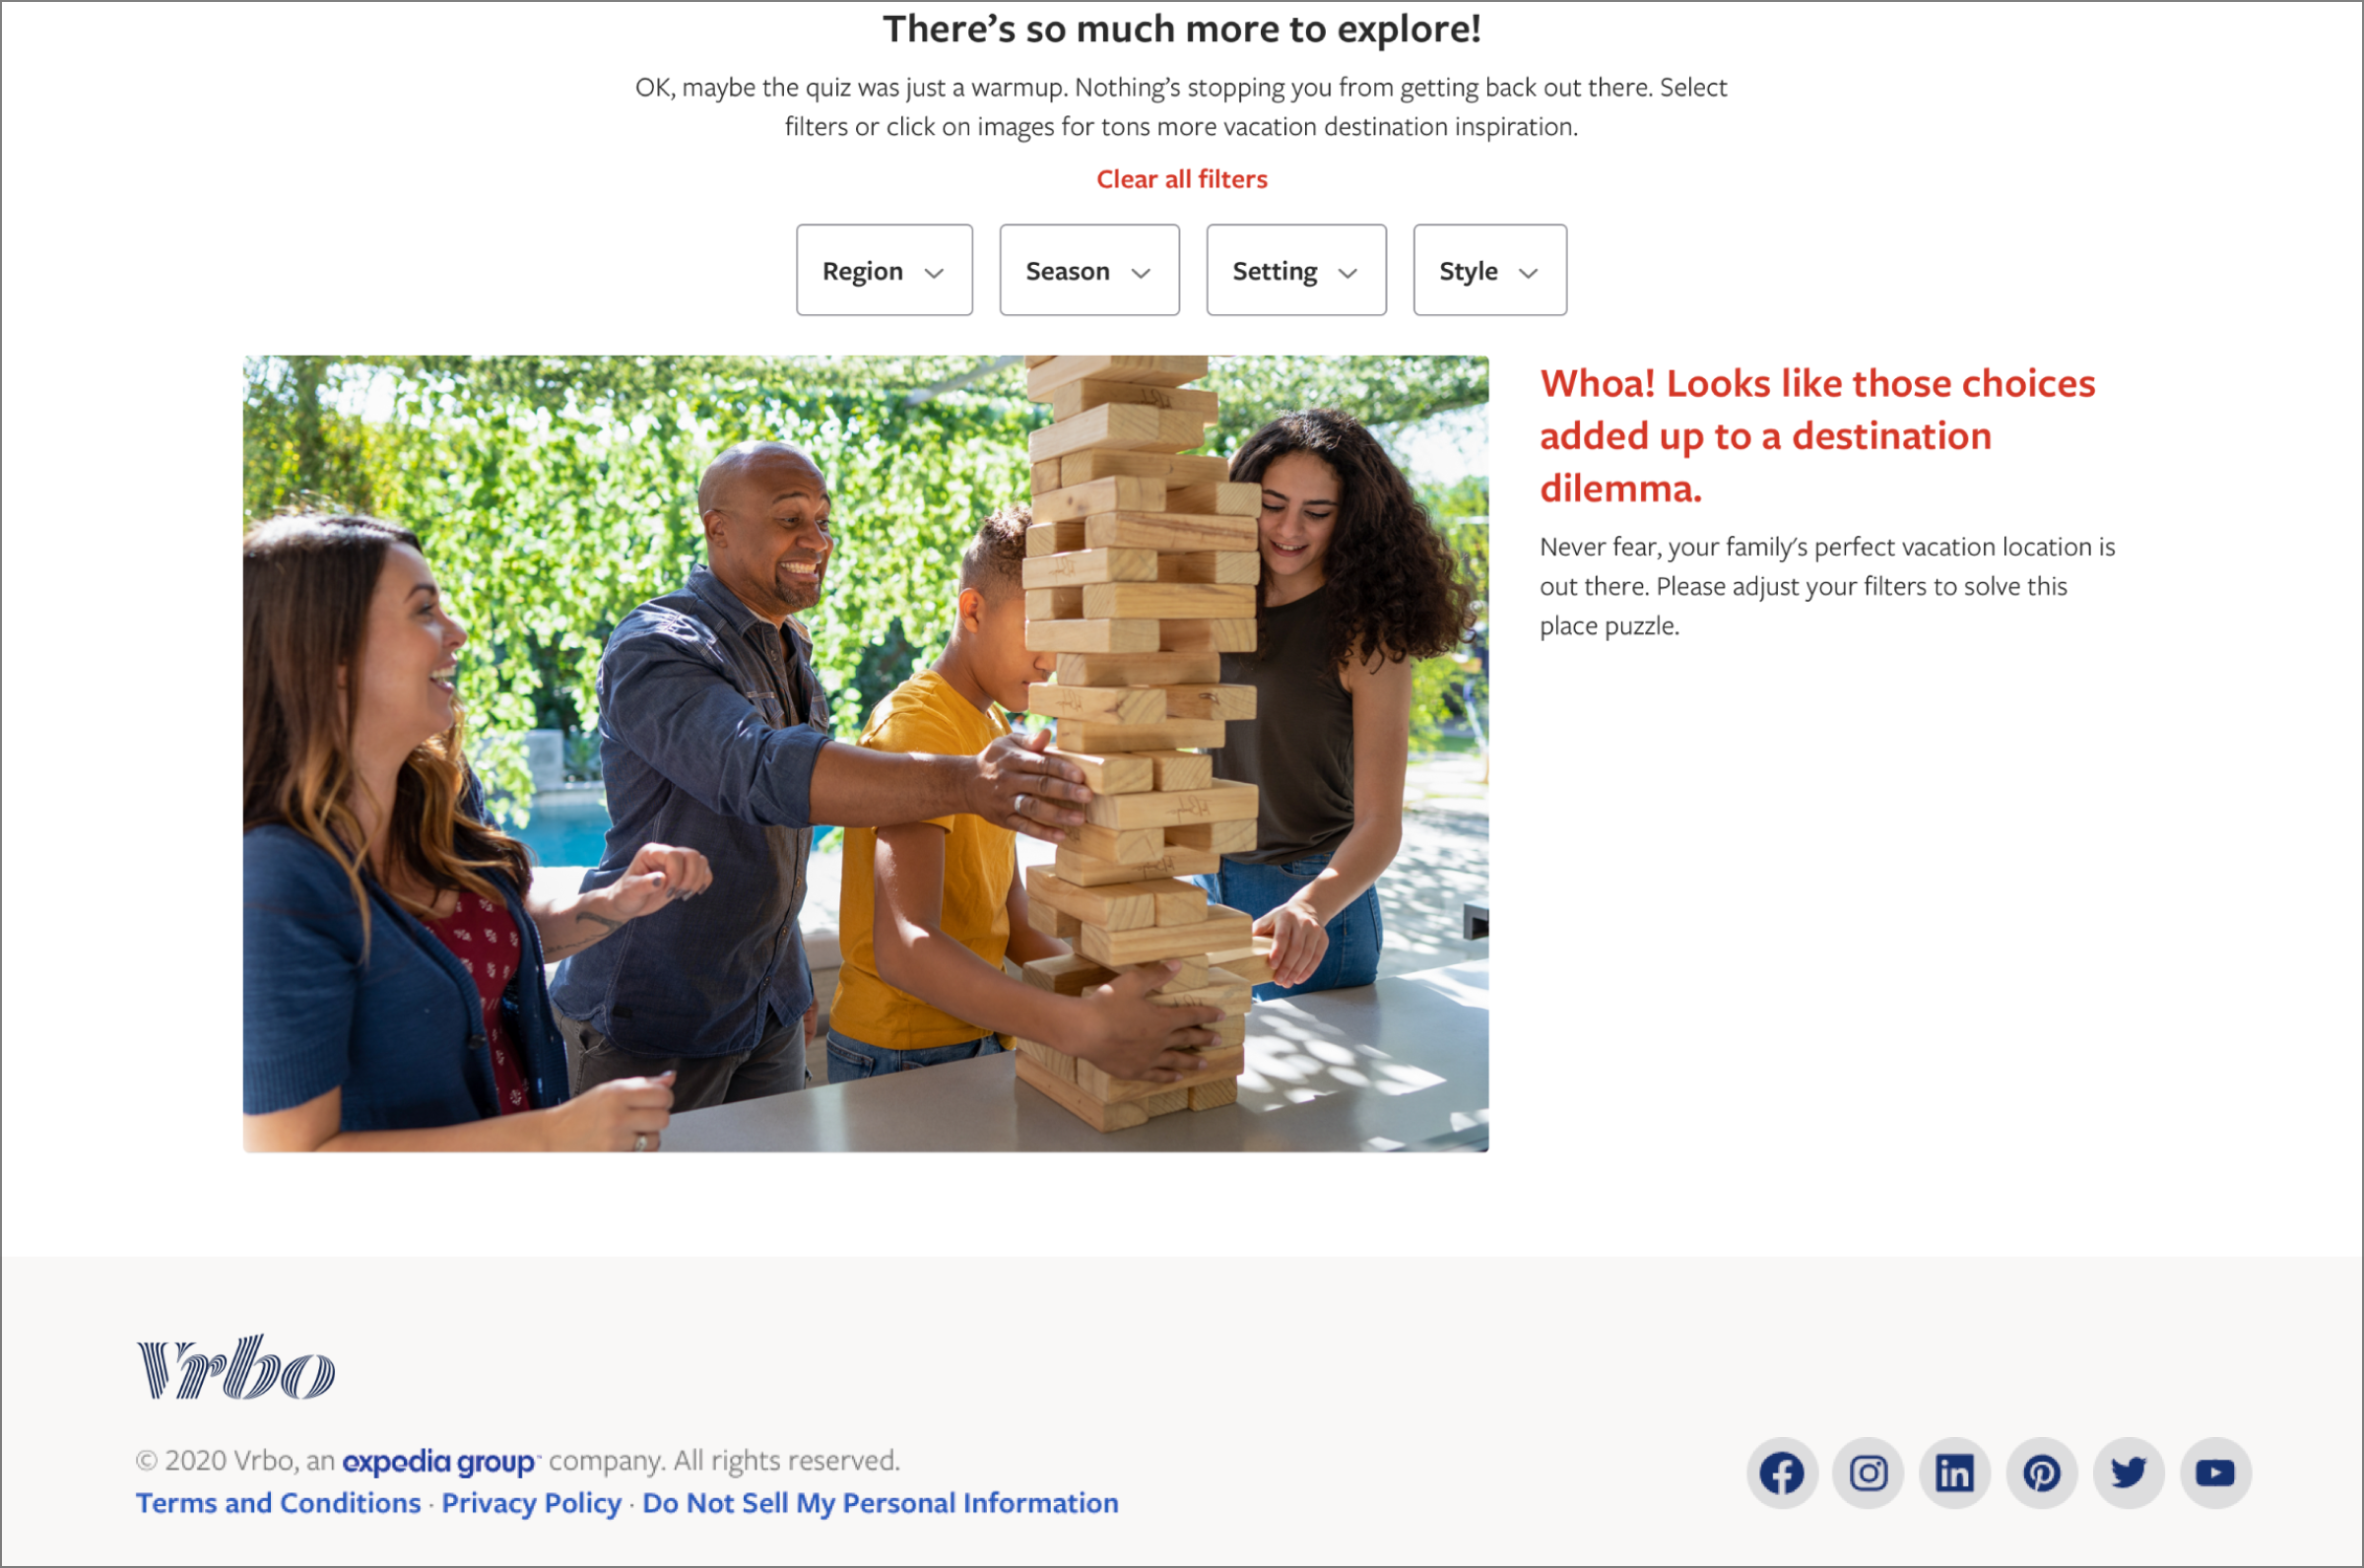
Task: Open the Twitter bird icon
Action: (2129, 1473)
